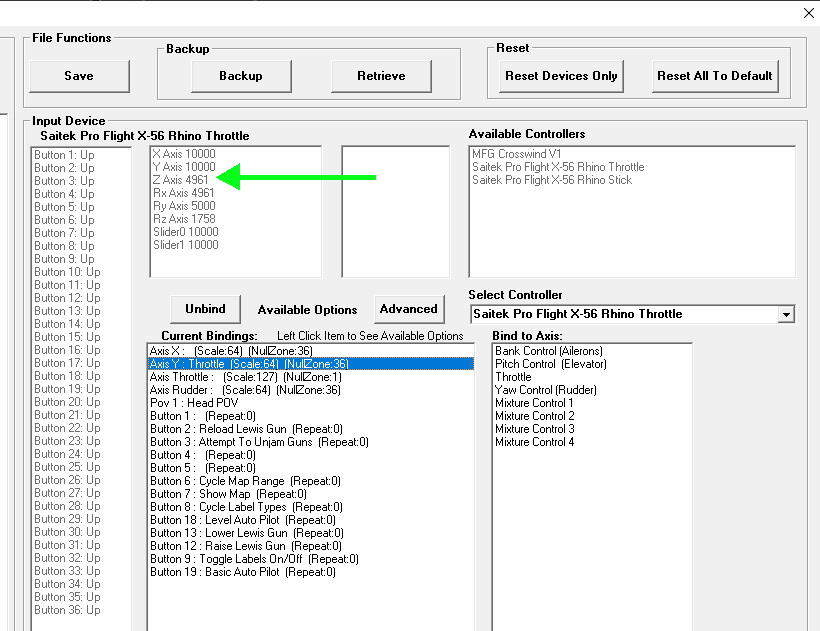
Task: Select Button 13 : Lower Lewis Gun binding
Action: 311,533
